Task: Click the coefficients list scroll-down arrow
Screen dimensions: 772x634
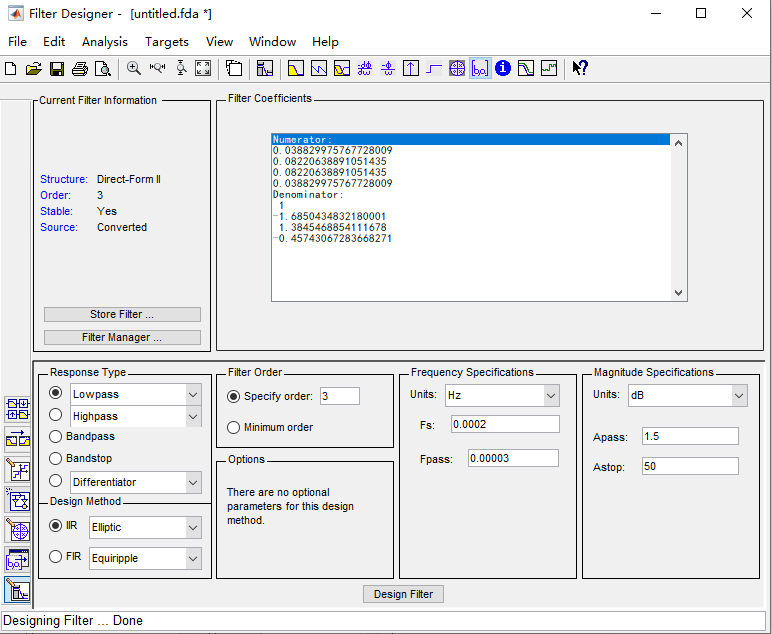Action: click(x=678, y=293)
